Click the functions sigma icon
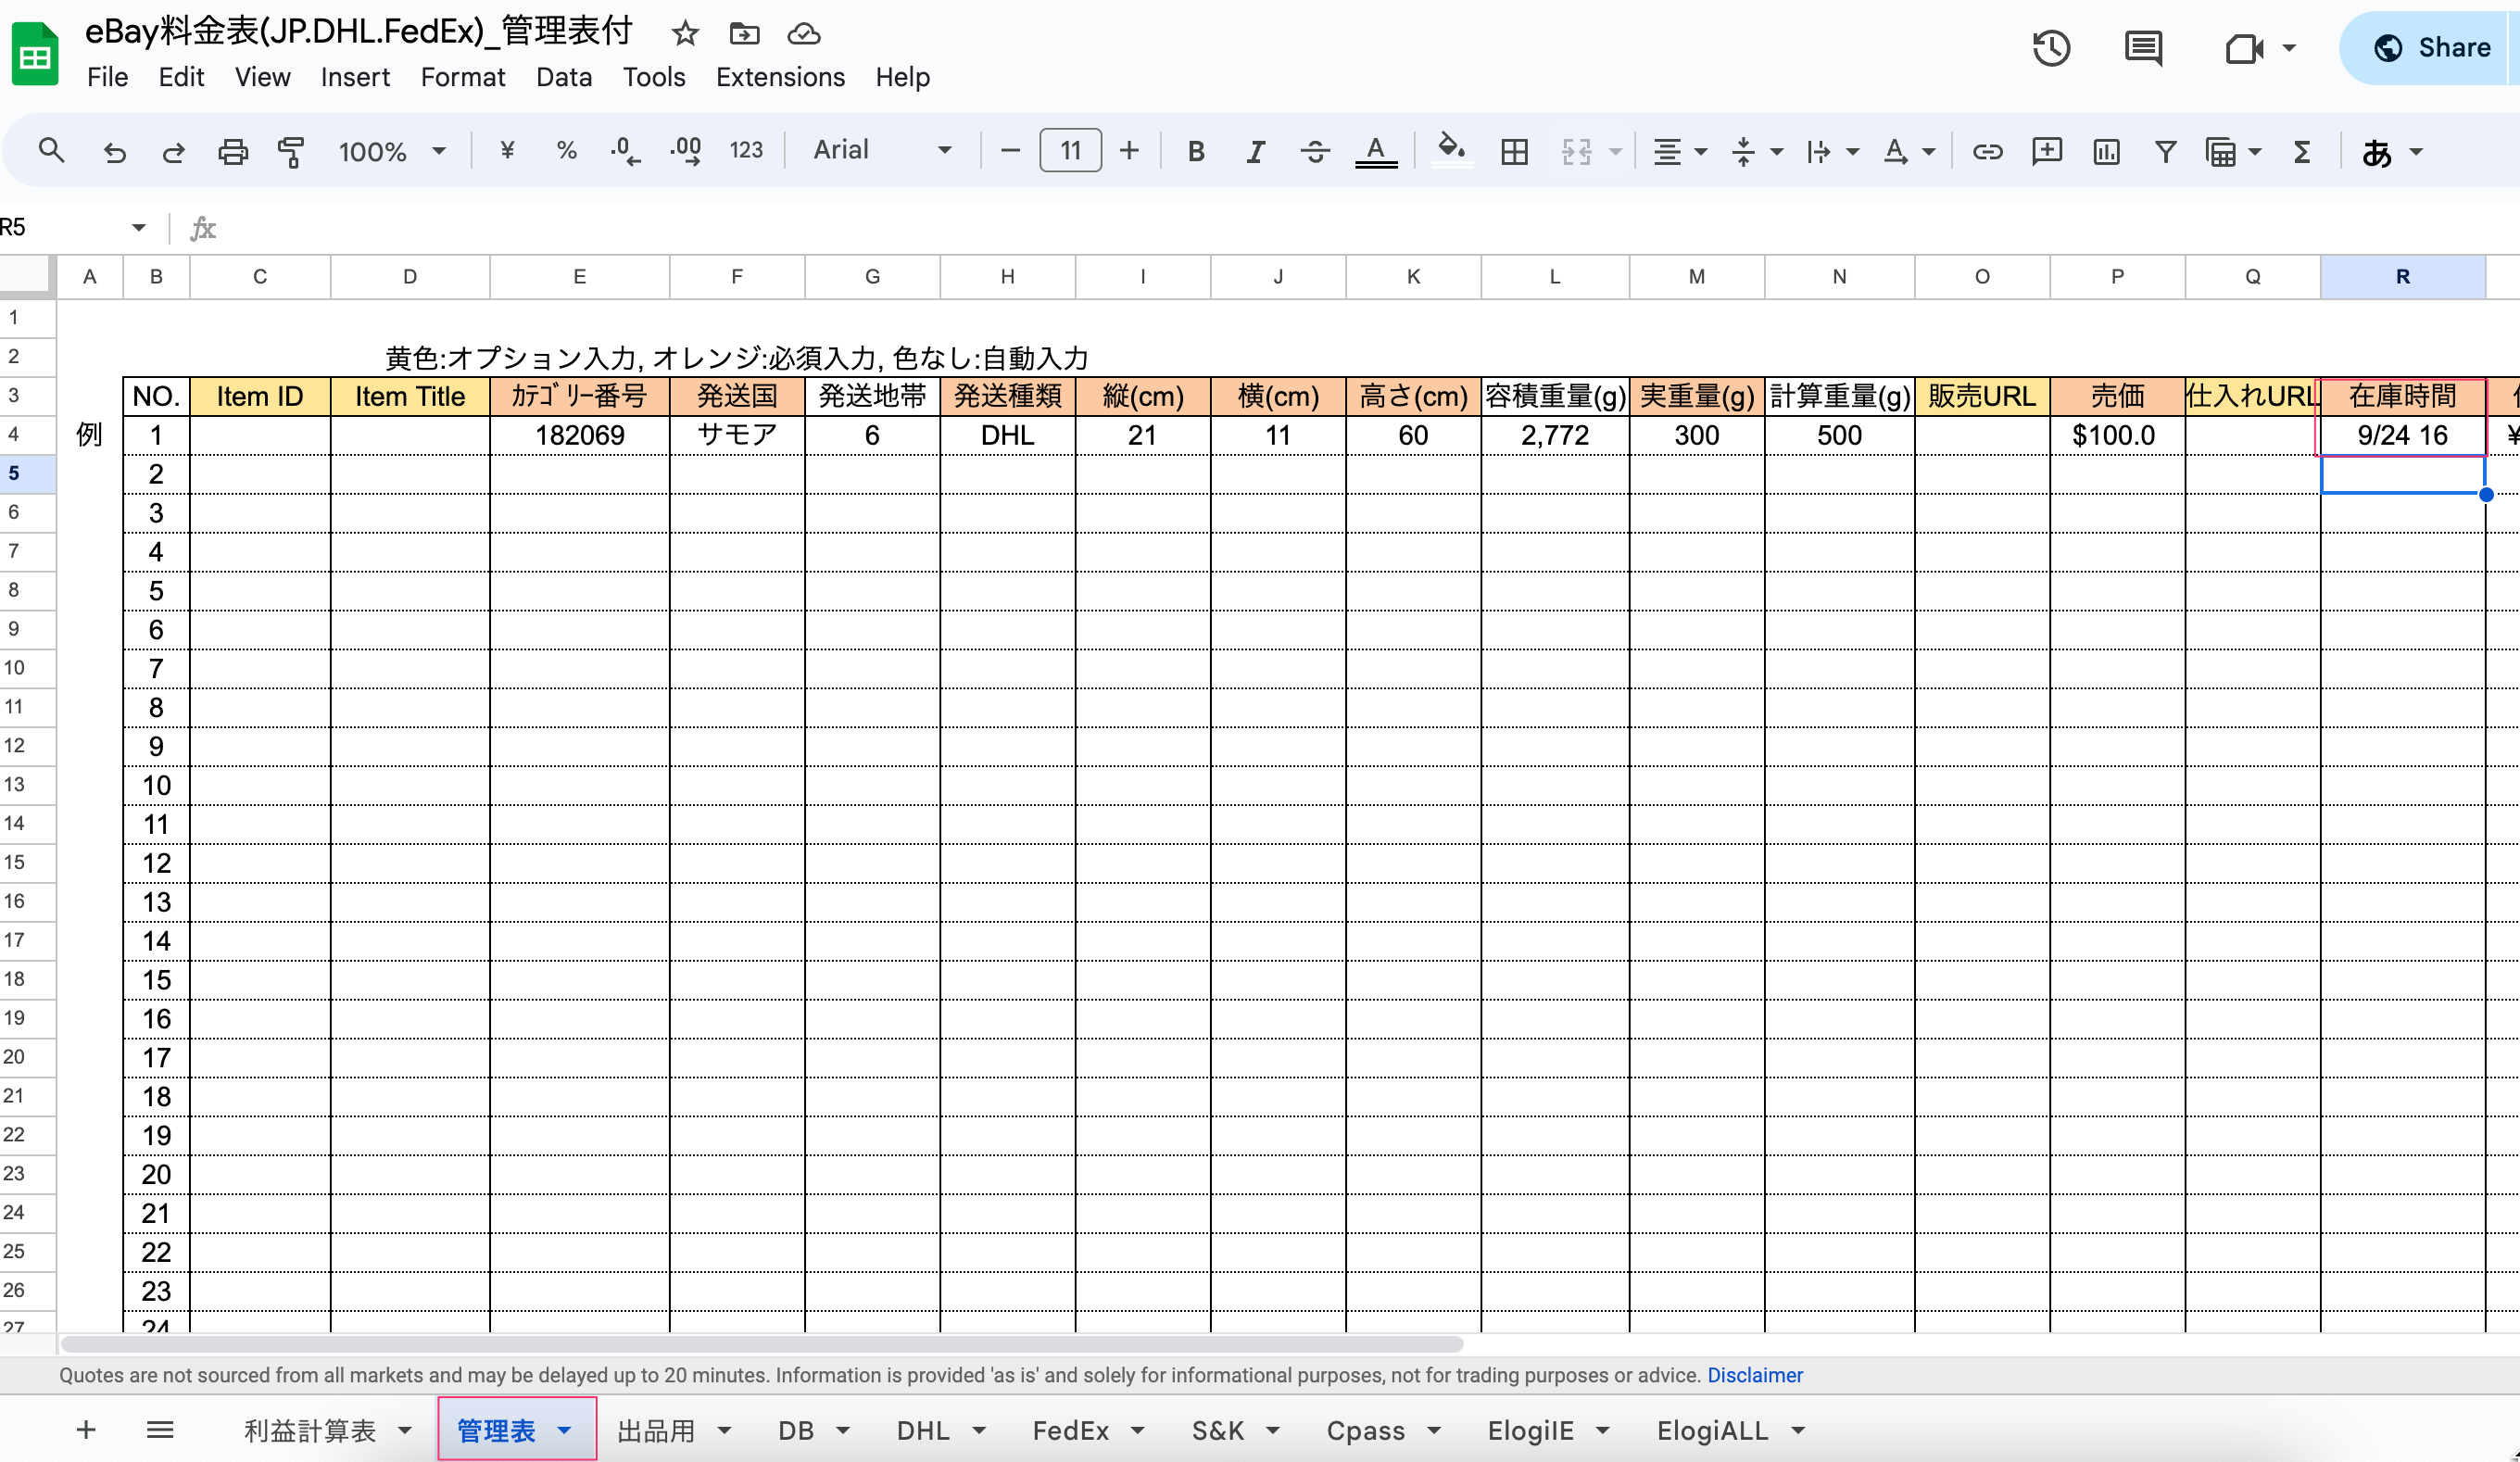Viewport: 2520px width, 1462px height. click(x=2302, y=152)
